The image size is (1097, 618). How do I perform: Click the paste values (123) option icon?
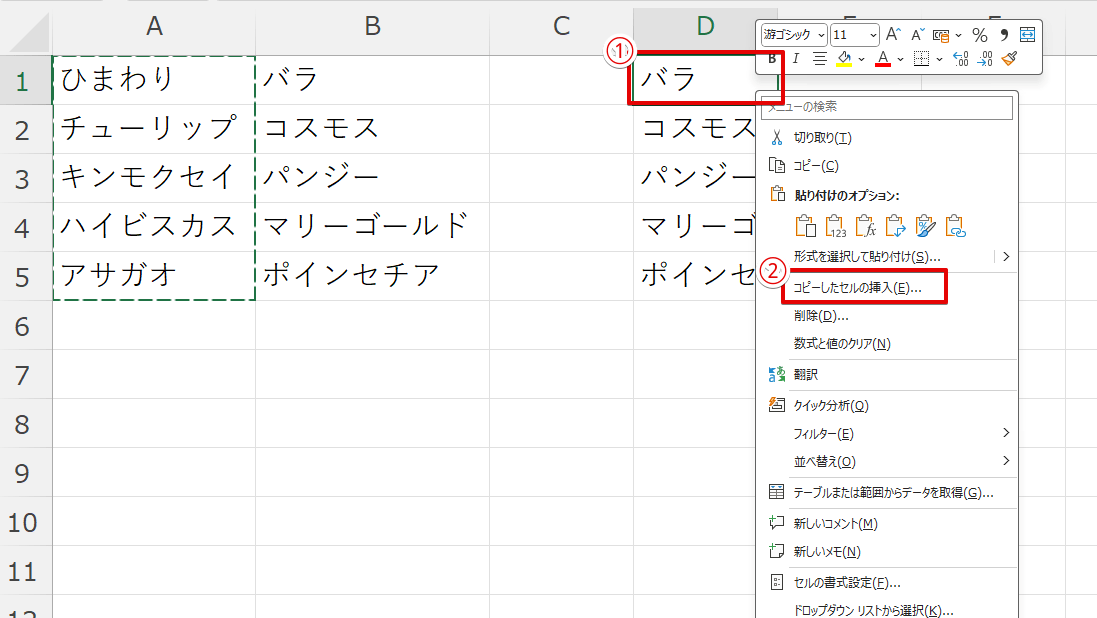click(x=836, y=226)
